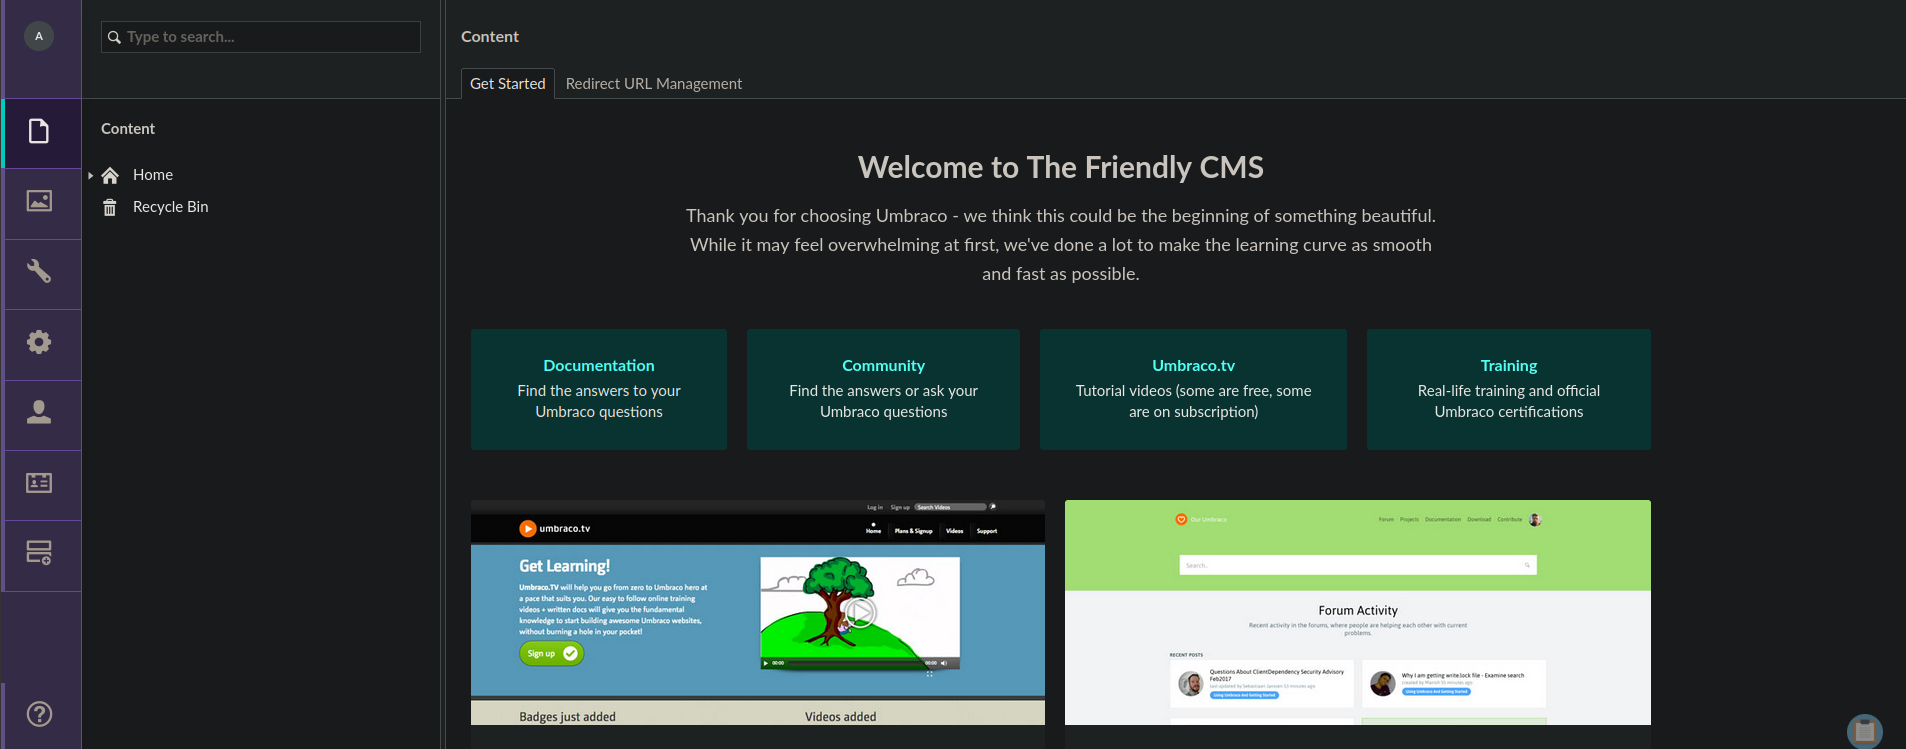Open the Help question mark icon

pos(39,714)
